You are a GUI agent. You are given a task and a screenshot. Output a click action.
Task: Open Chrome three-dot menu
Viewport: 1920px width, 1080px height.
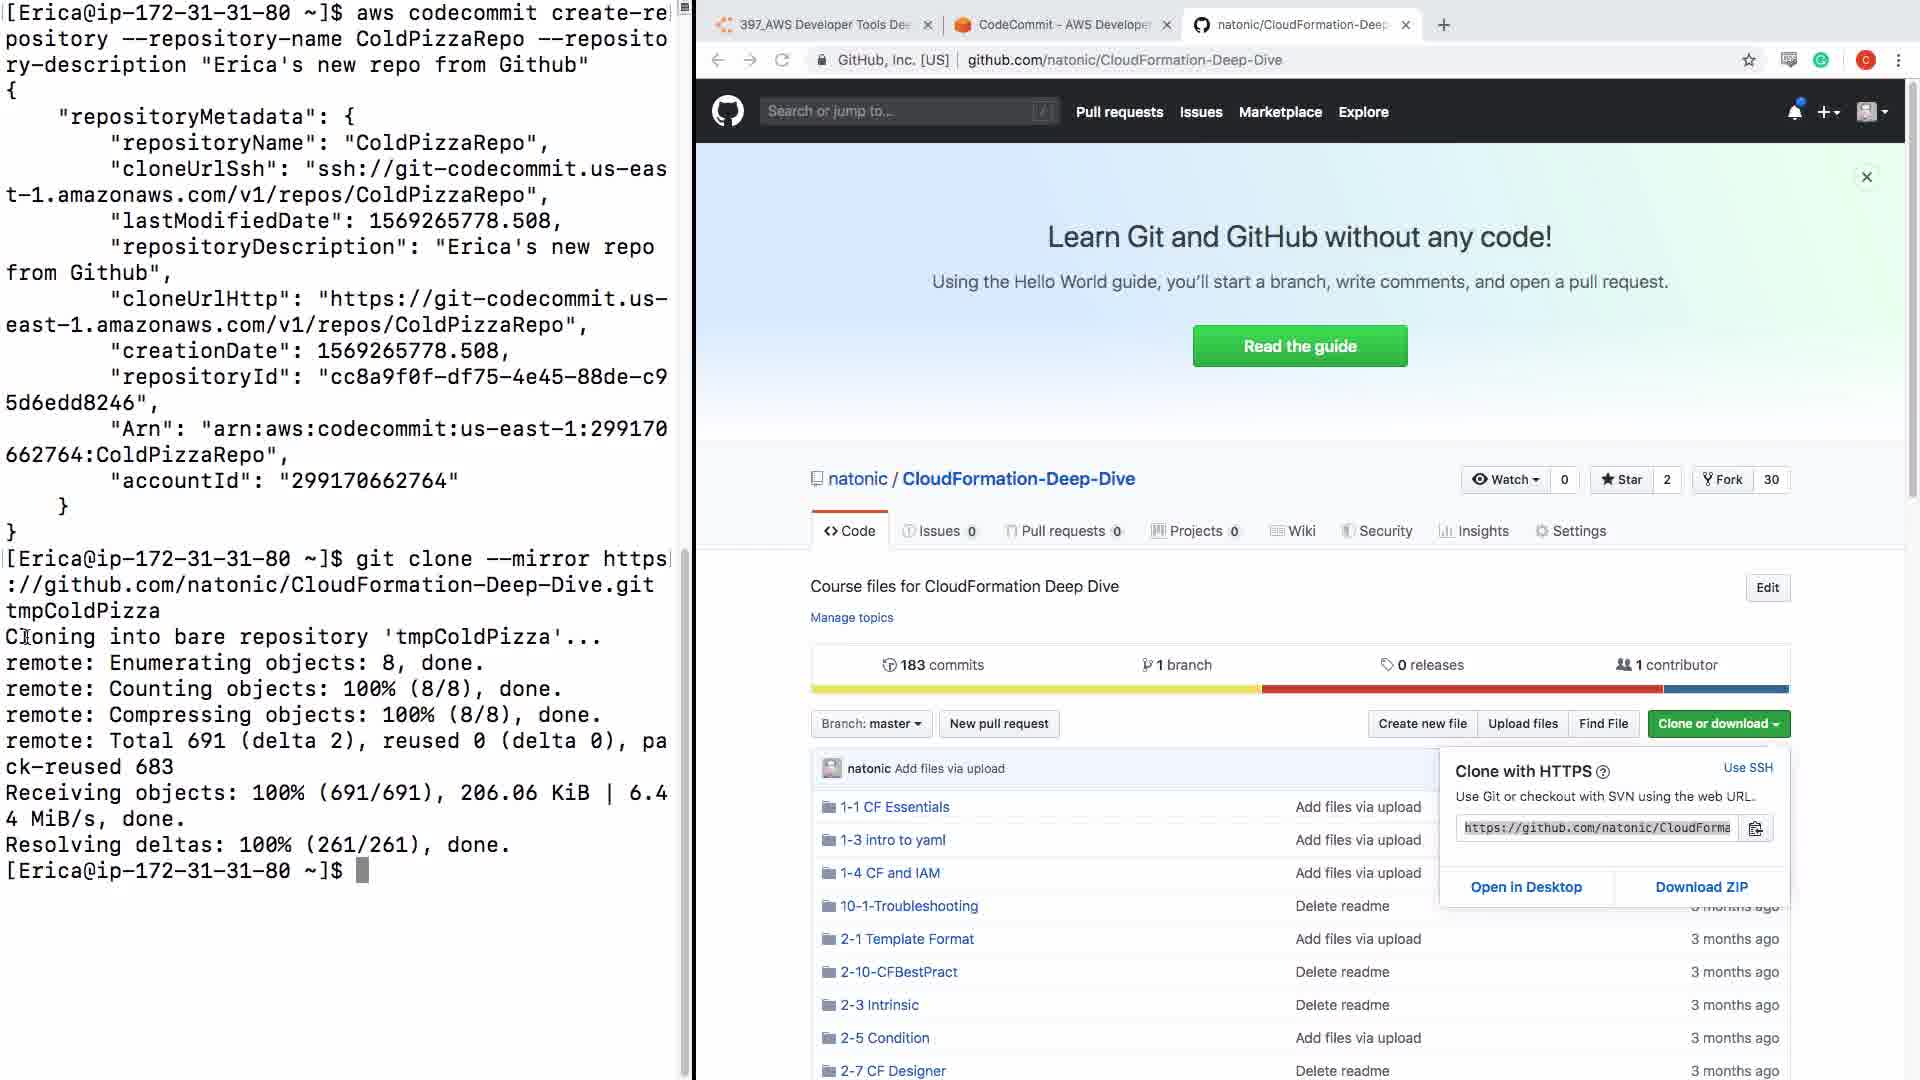tap(1898, 60)
